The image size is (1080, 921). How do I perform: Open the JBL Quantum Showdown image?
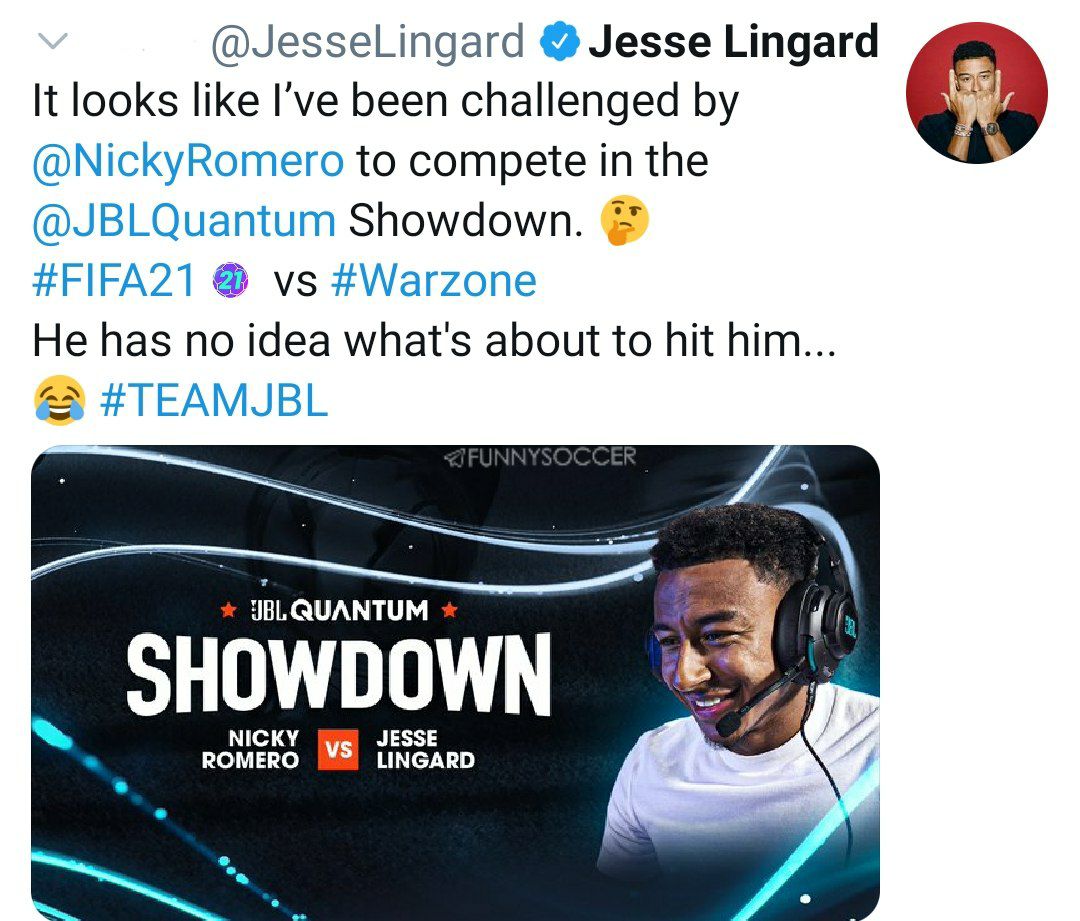pyautogui.click(x=455, y=683)
